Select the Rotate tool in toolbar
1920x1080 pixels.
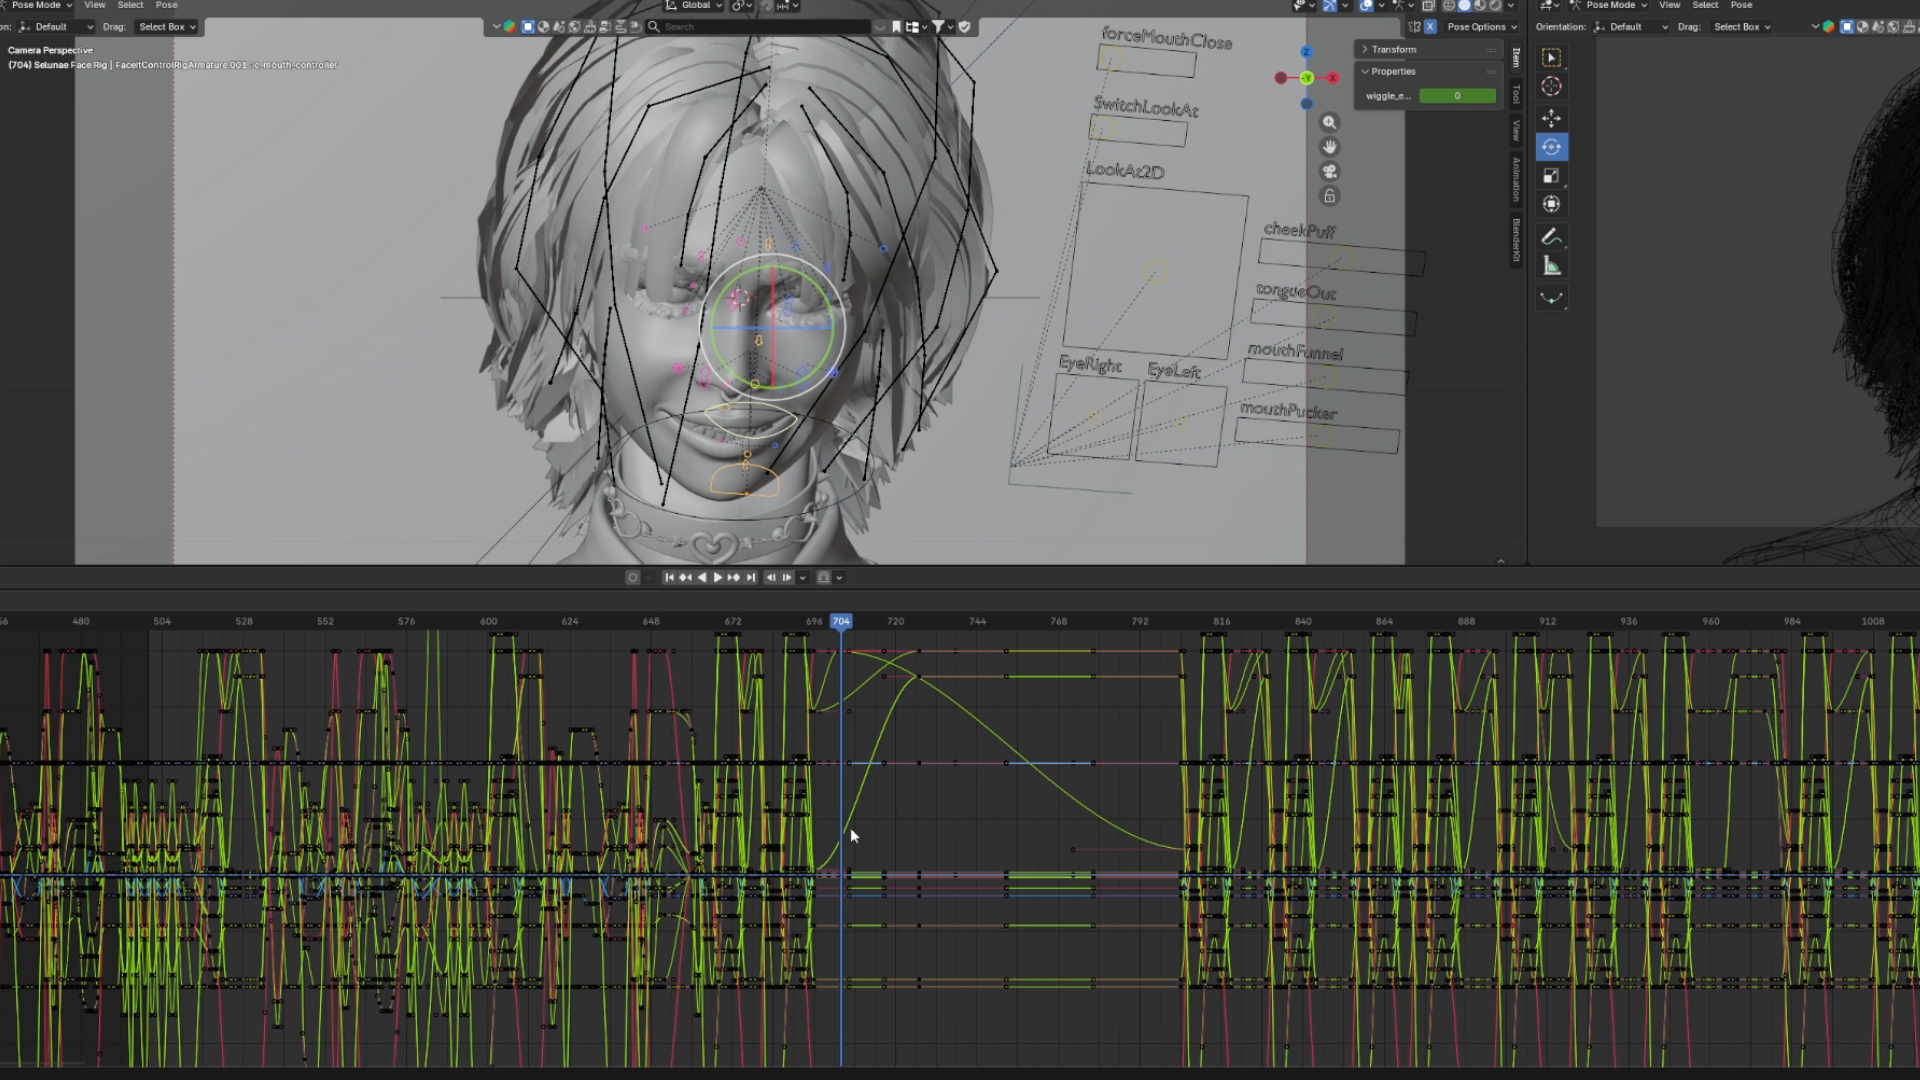(x=1551, y=147)
